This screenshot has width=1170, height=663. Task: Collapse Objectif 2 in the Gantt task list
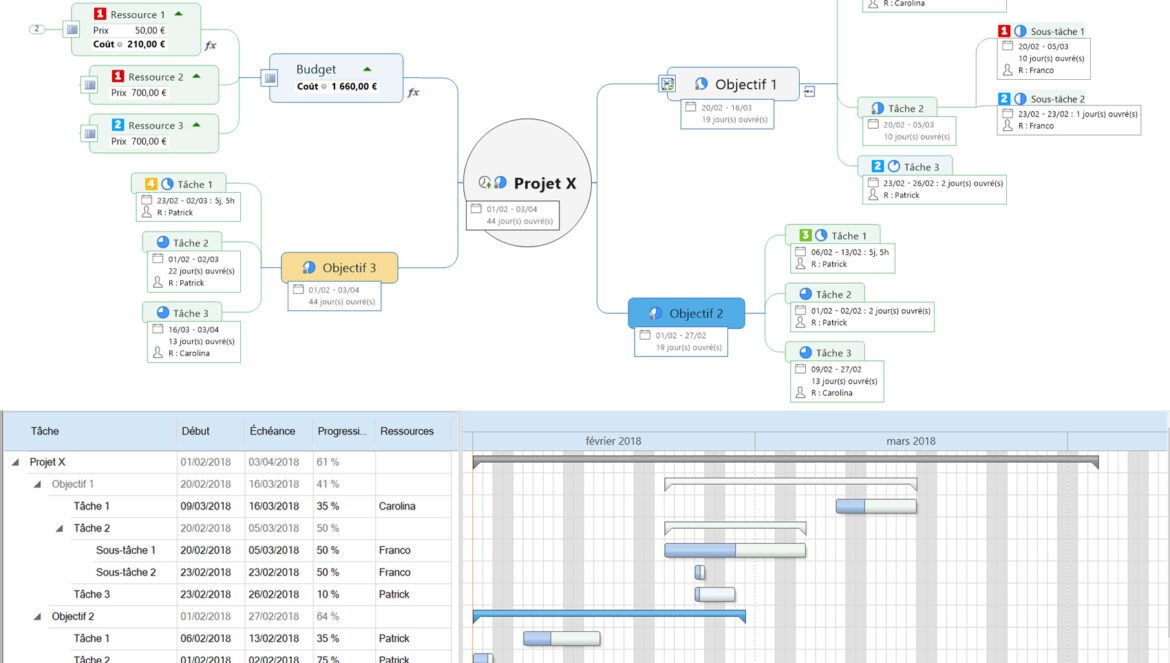[37, 617]
